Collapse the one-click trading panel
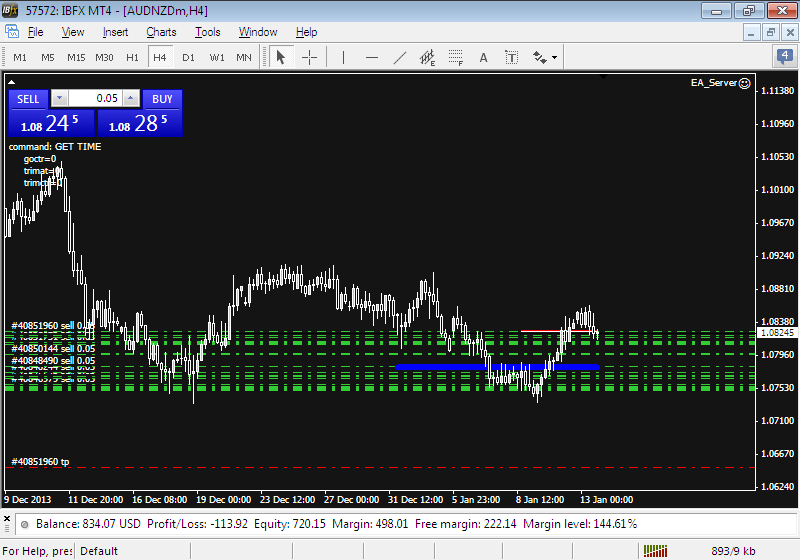 tap(11, 81)
